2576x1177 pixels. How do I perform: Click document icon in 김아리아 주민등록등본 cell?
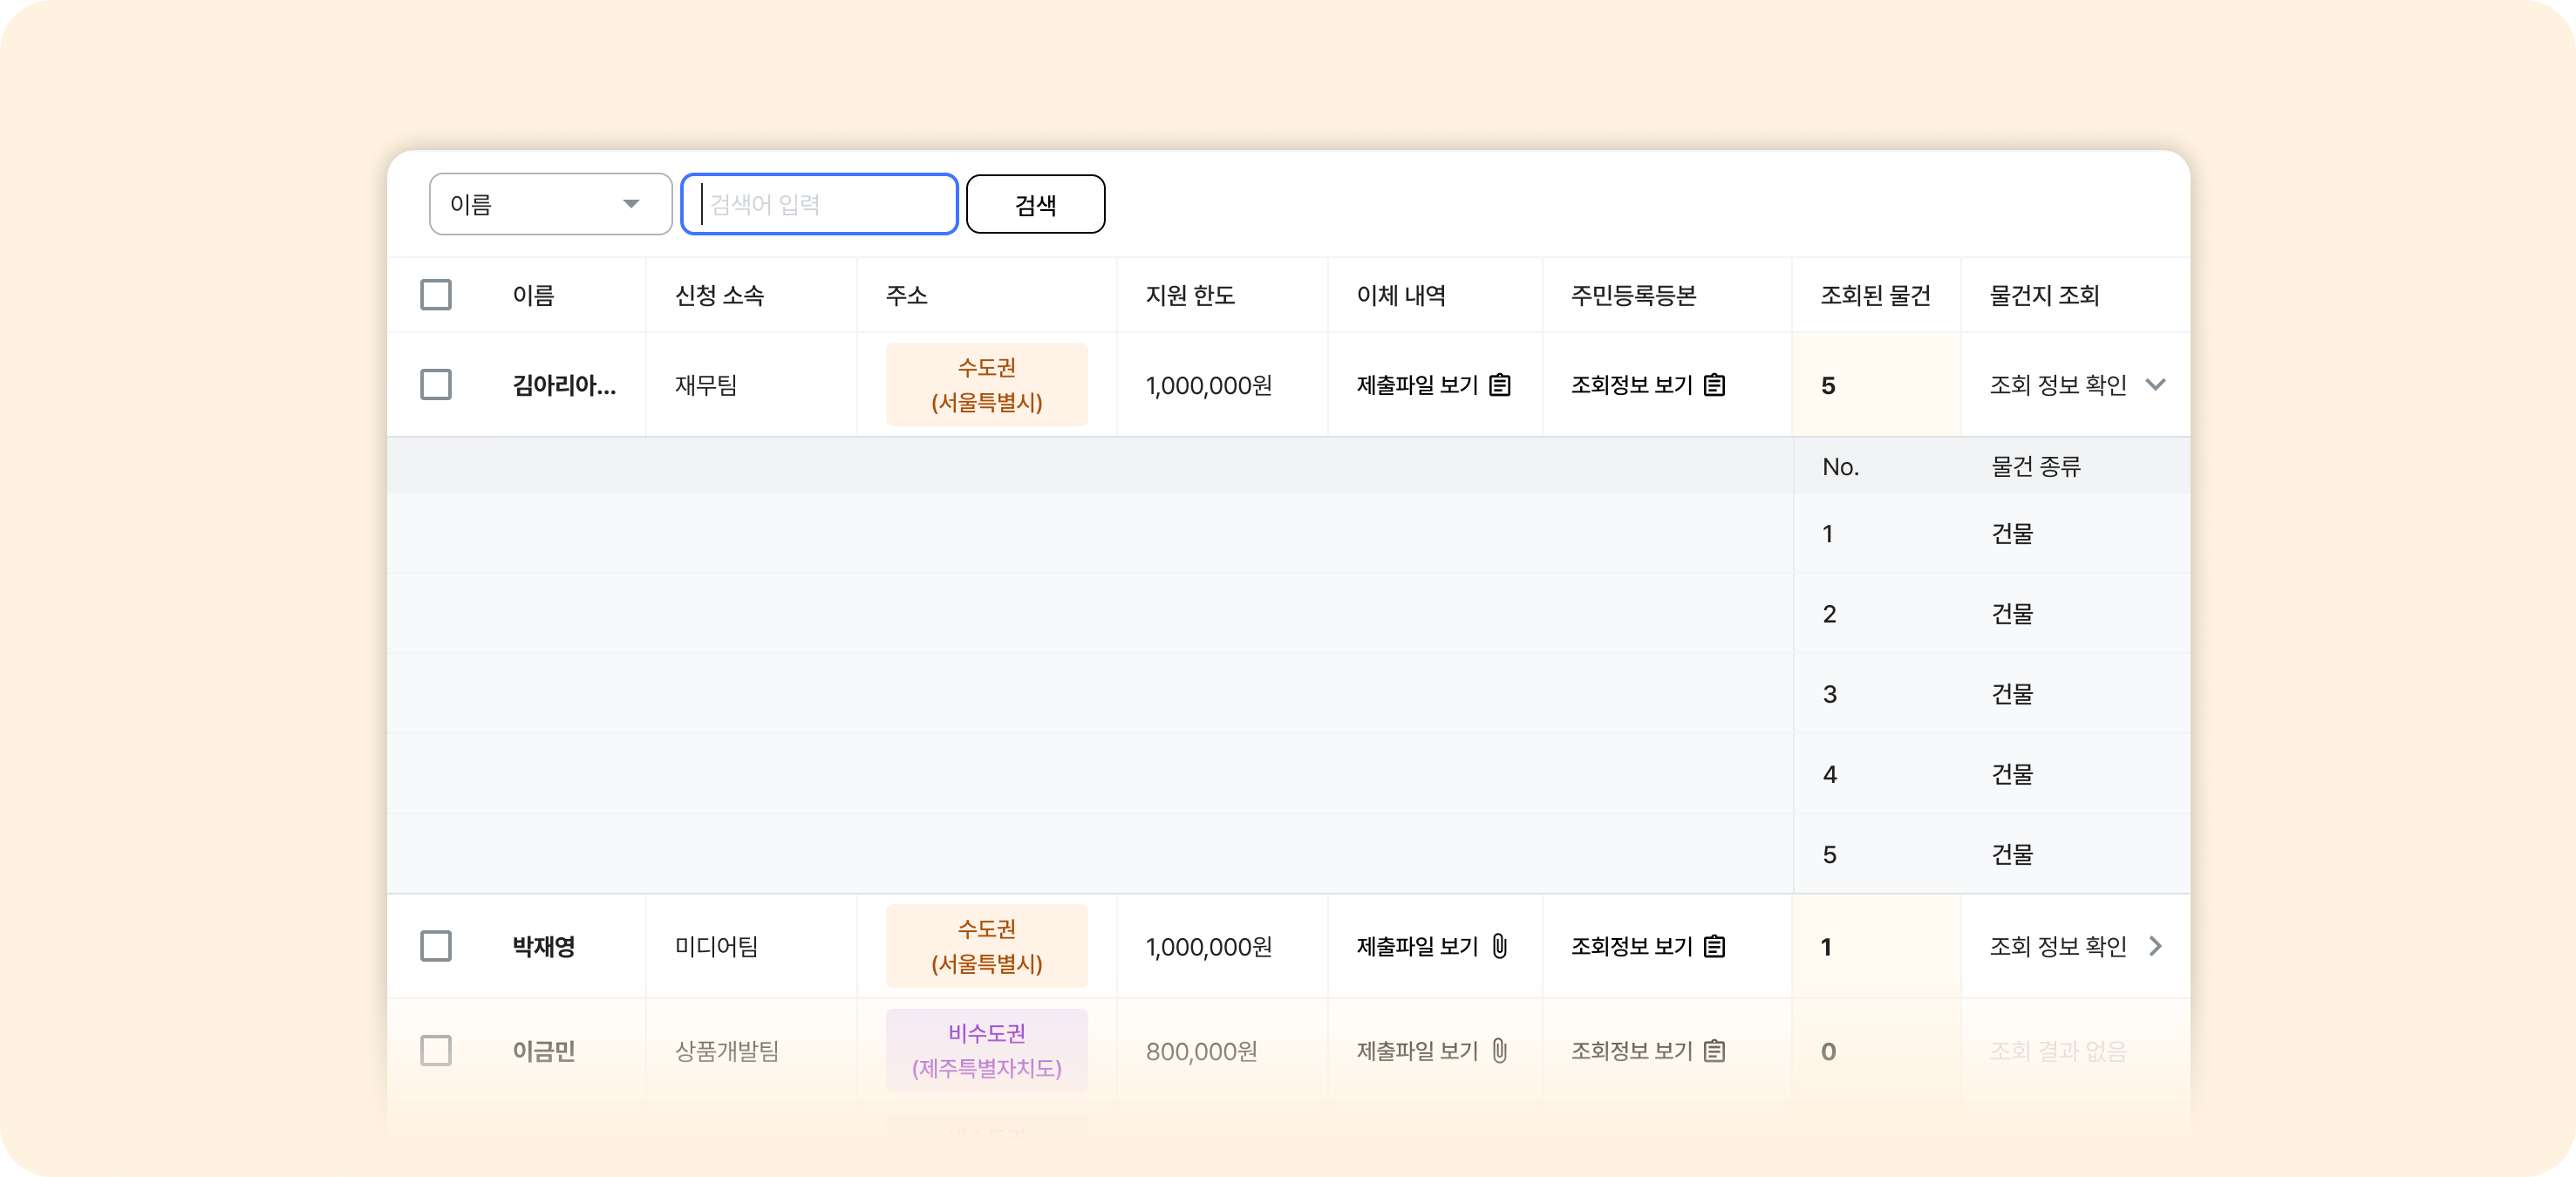pyautogui.click(x=1714, y=385)
